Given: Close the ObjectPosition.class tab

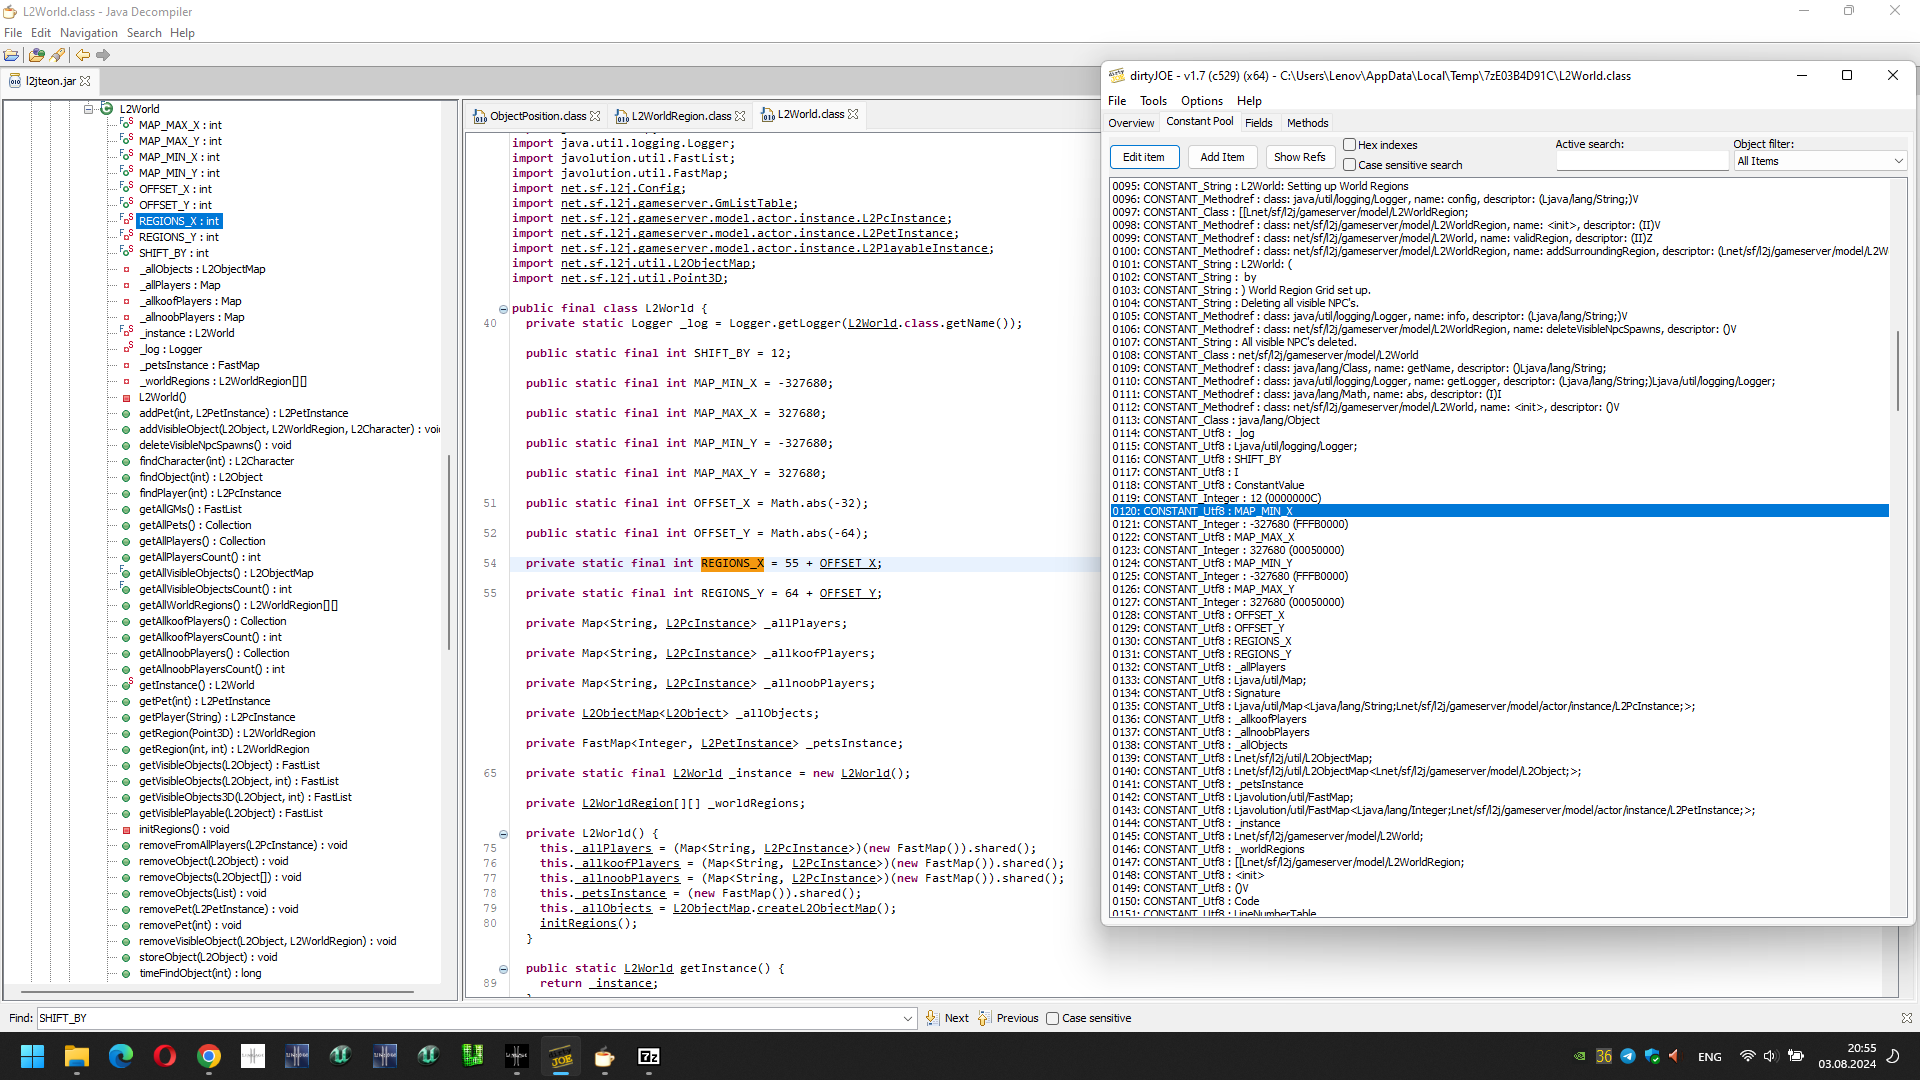Looking at the screenshot, I should [x=596, y=116].
